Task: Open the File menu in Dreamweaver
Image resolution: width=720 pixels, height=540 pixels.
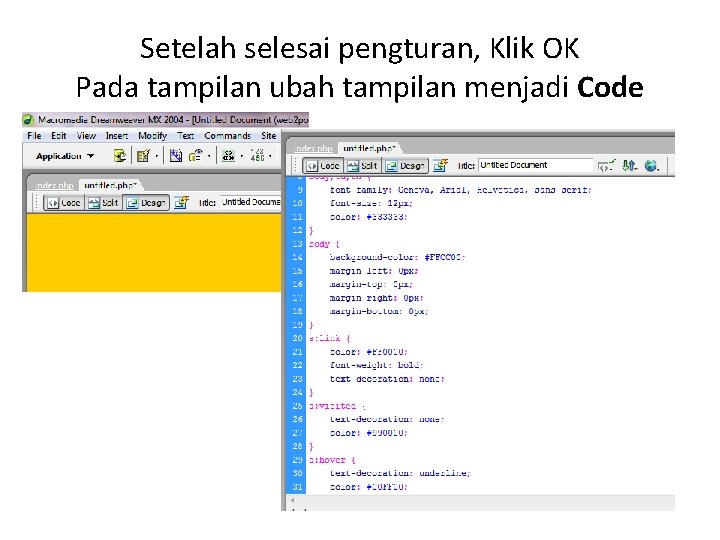Action: (34, 136)
